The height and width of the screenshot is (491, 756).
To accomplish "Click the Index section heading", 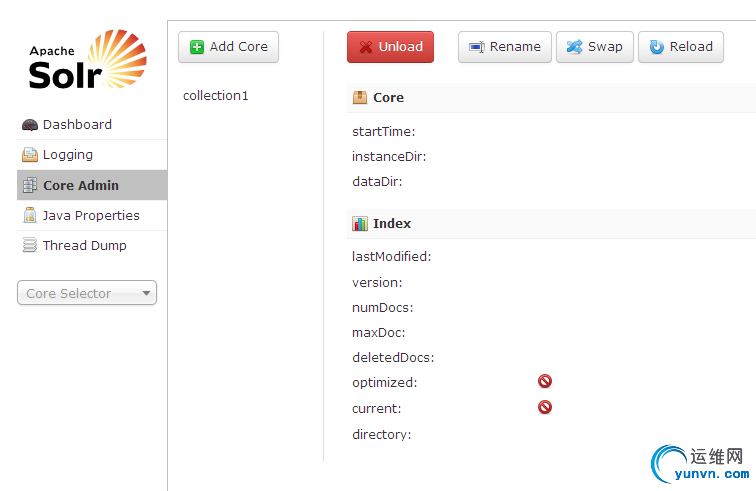I will point(392,224).
